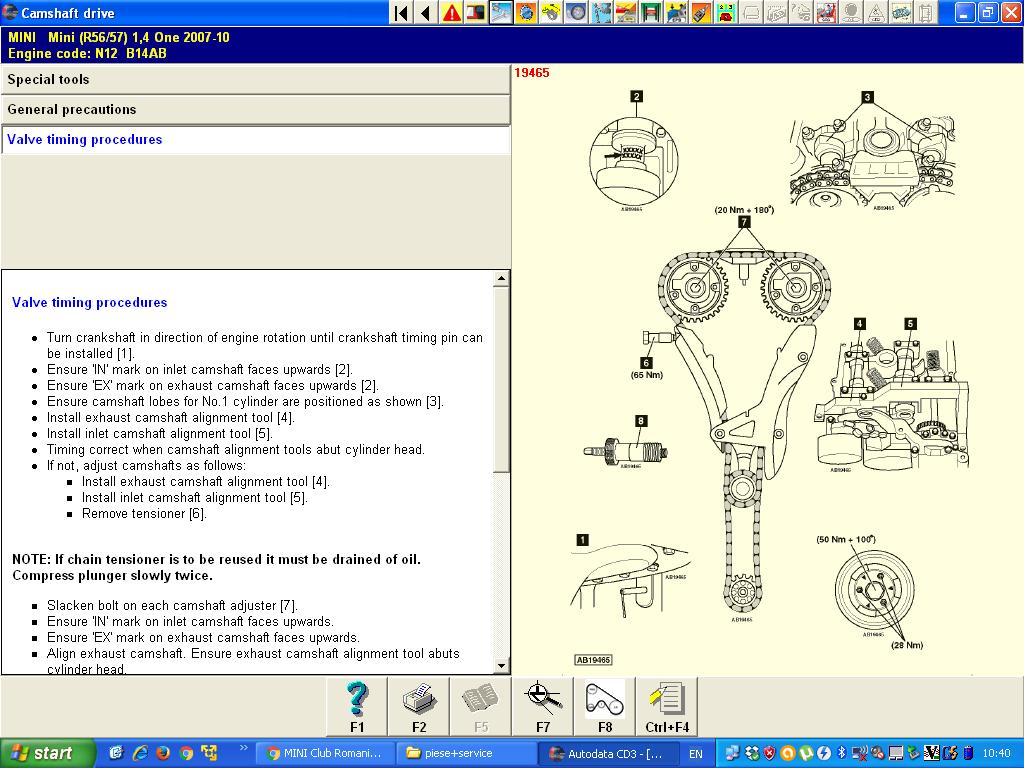Open the F7 magnifier zoom tool
Viewport: 1024px width, 768px height.
pyautogui.click(x=542, y=705)
